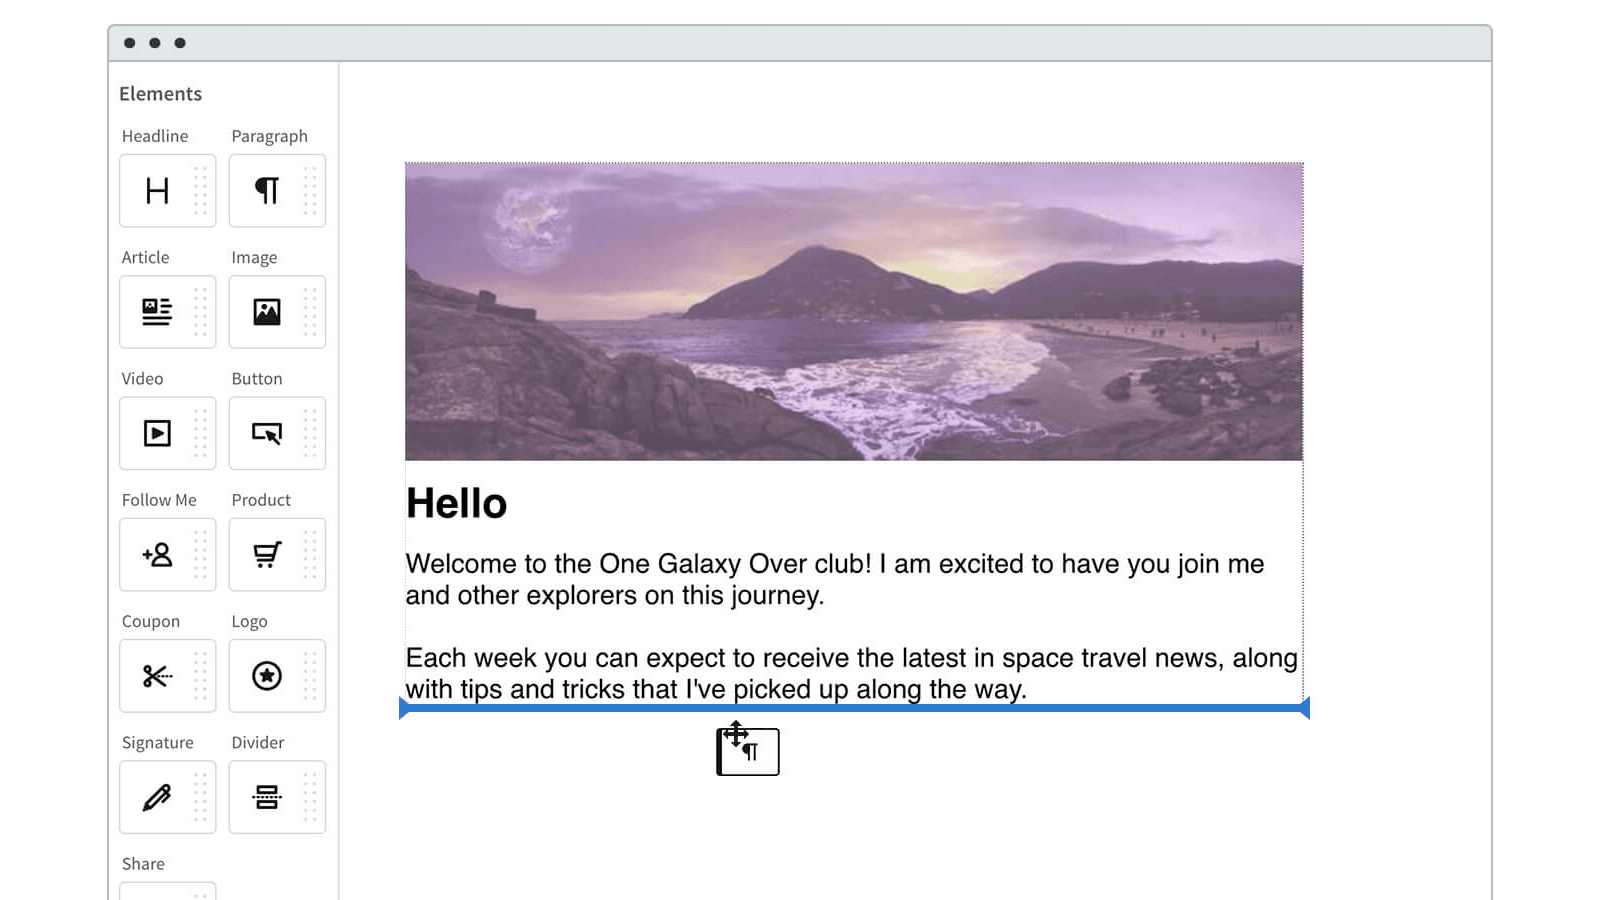Click the Product element shopping cart icon
The height and width of the screenshot is (900, 1600).
(269, 554)
